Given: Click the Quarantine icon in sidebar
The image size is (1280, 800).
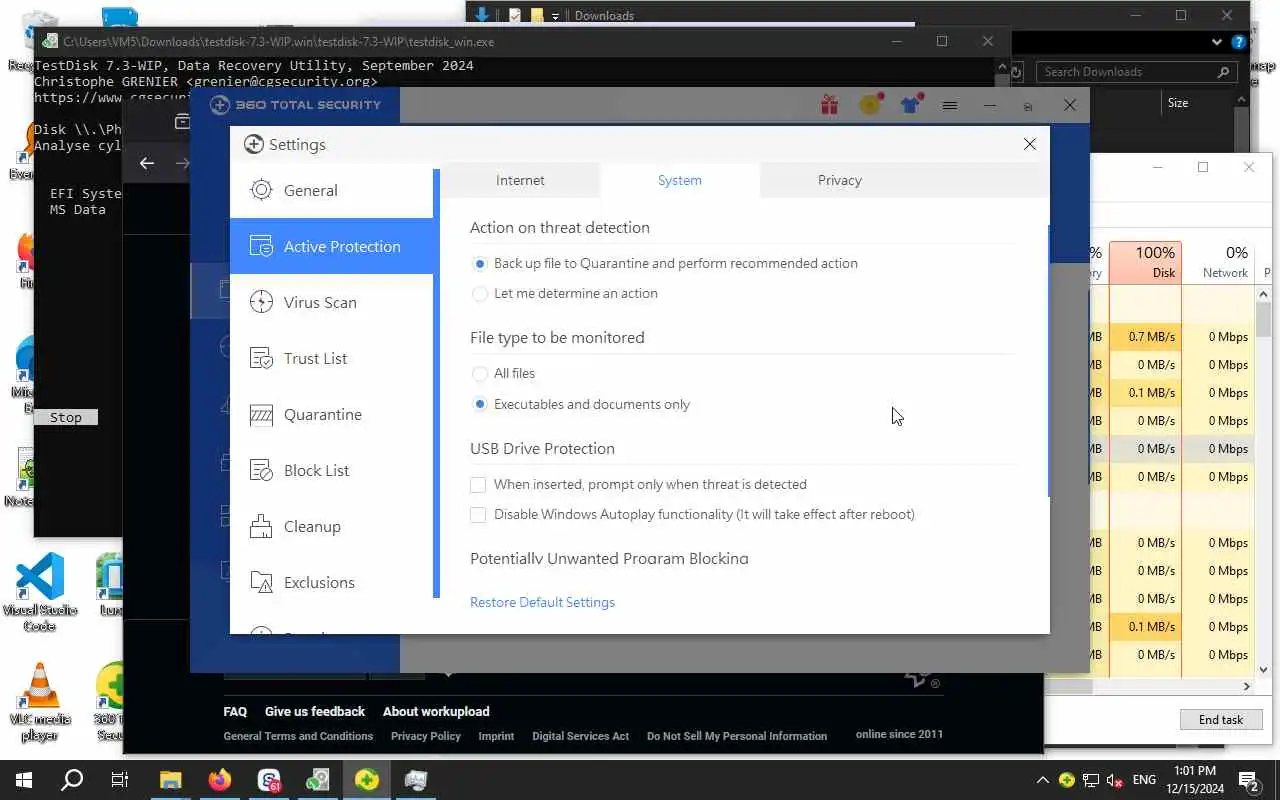Looking at the screenshot, I should pyautogui.click(x=261, y=414).
